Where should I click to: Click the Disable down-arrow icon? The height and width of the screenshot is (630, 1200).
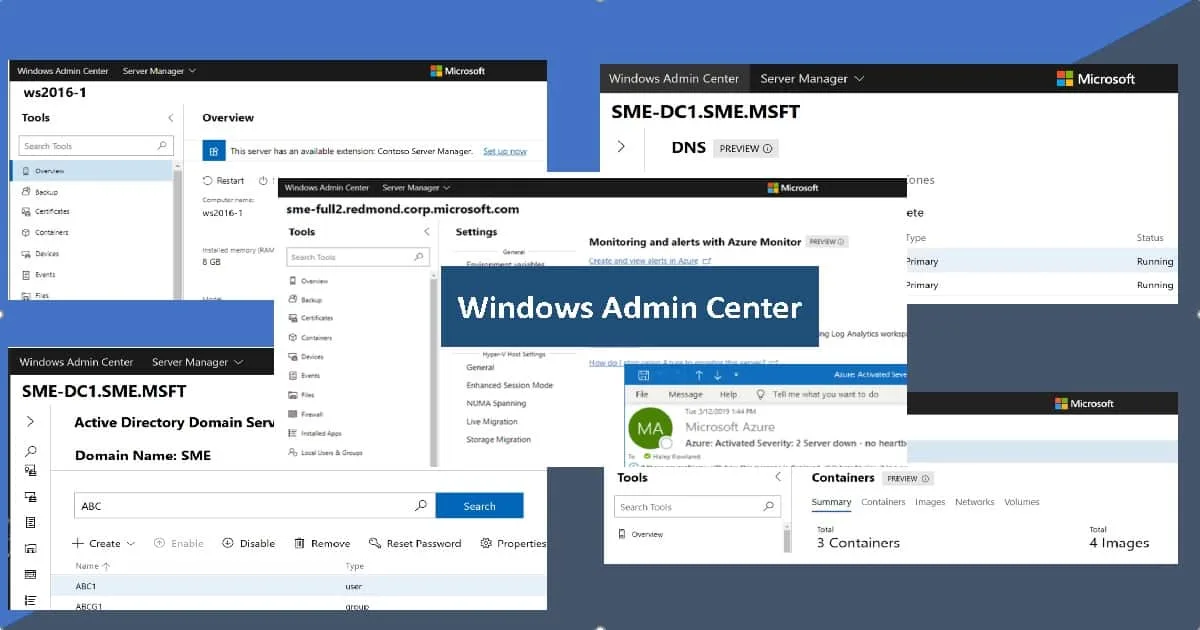[x=228, y=543]
